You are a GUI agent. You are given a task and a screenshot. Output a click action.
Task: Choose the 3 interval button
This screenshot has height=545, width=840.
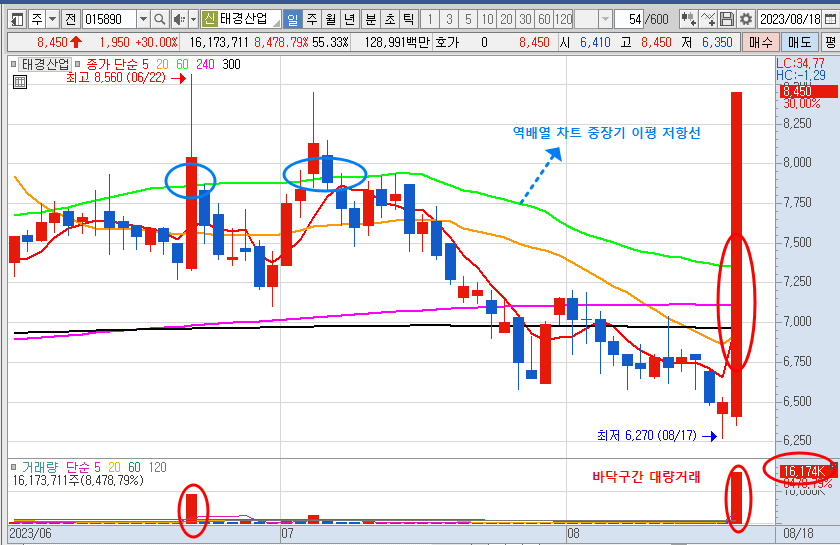[x=449, y=20]
